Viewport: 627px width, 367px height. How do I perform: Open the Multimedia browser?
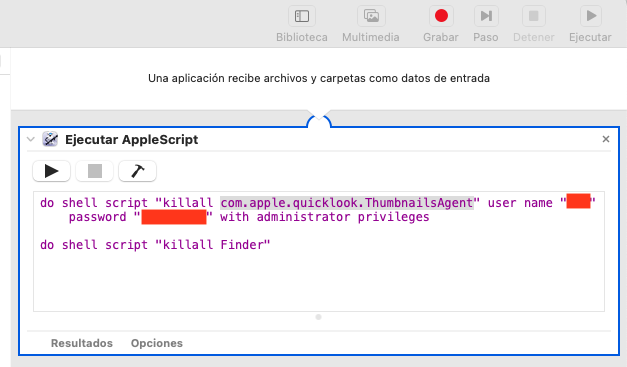coord(371,16)
